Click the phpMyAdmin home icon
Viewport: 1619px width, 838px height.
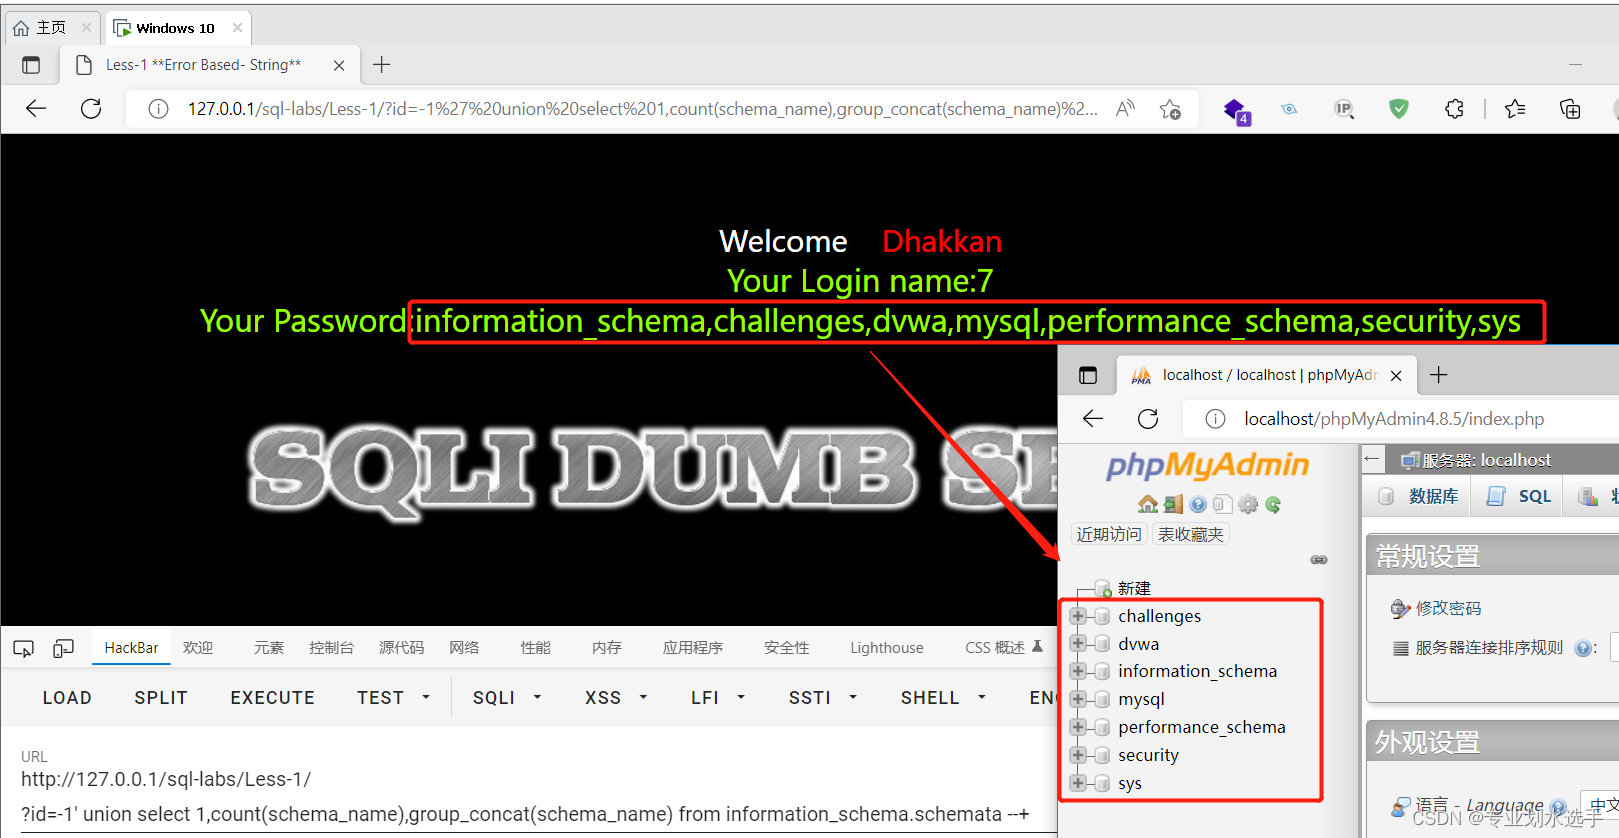[x=1147, y=504]
